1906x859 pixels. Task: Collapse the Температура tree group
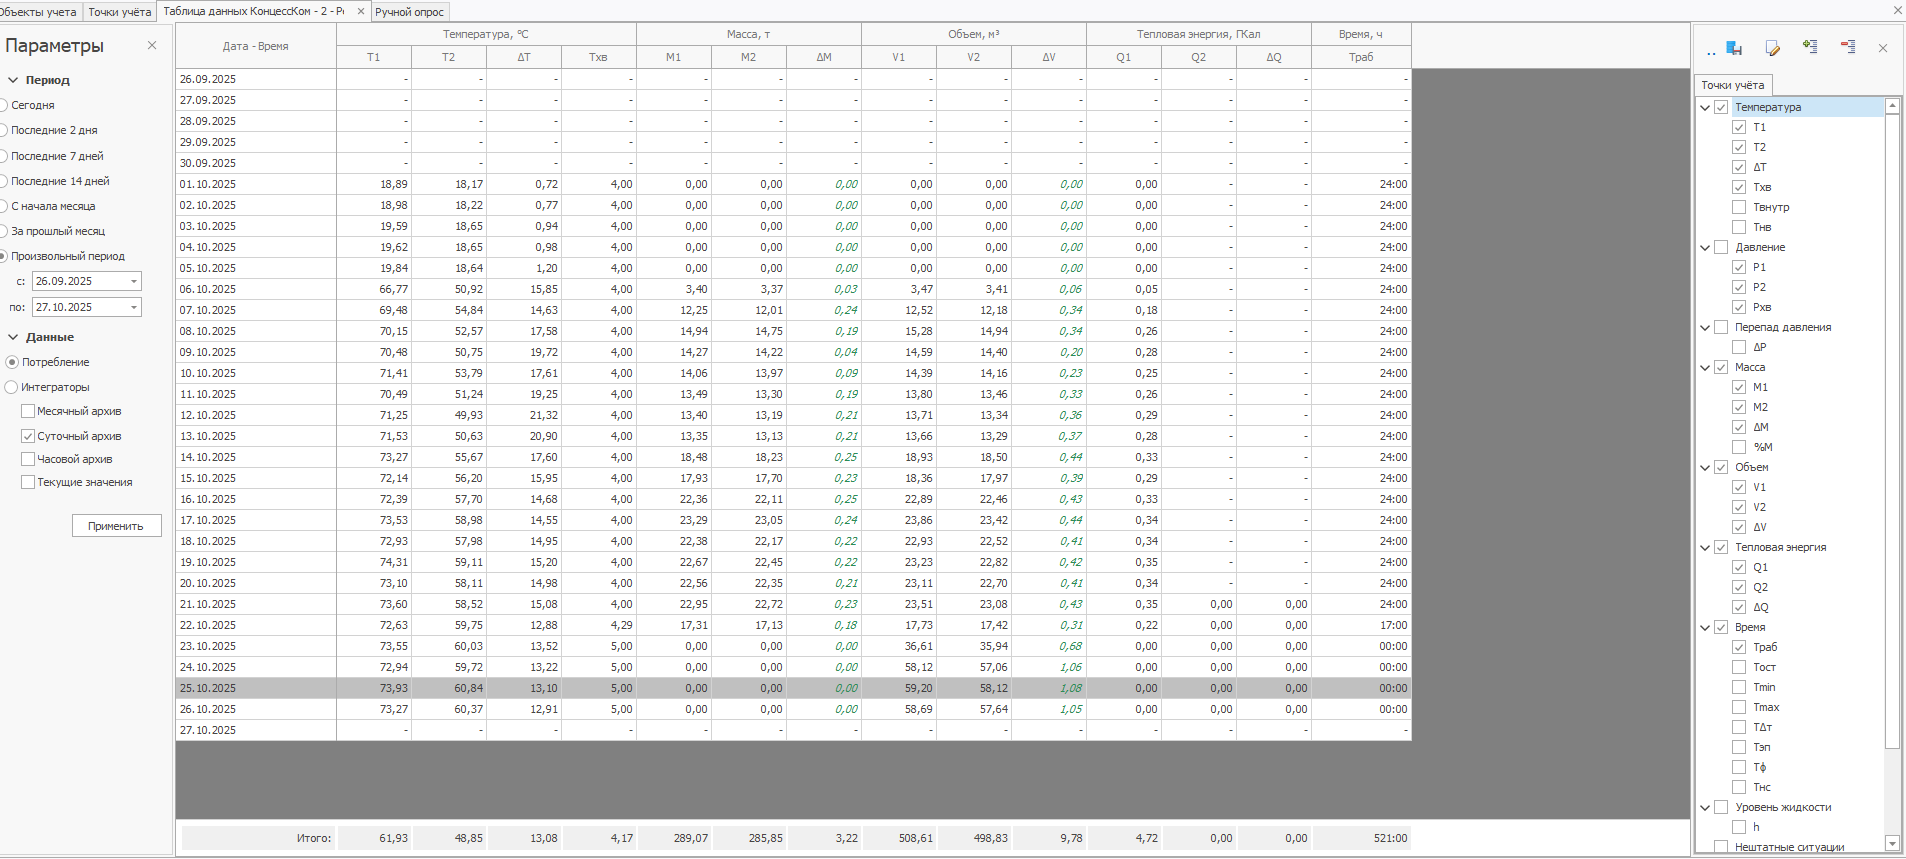(x=1705, y=107)
